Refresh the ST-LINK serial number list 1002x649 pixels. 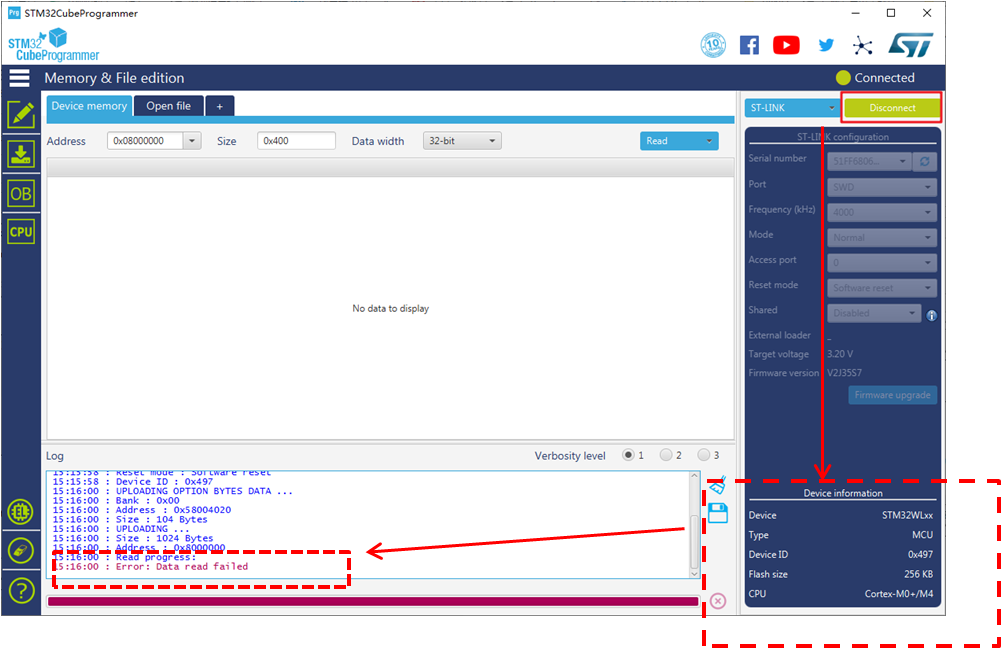pyautogui.click(x=925, y=162)
